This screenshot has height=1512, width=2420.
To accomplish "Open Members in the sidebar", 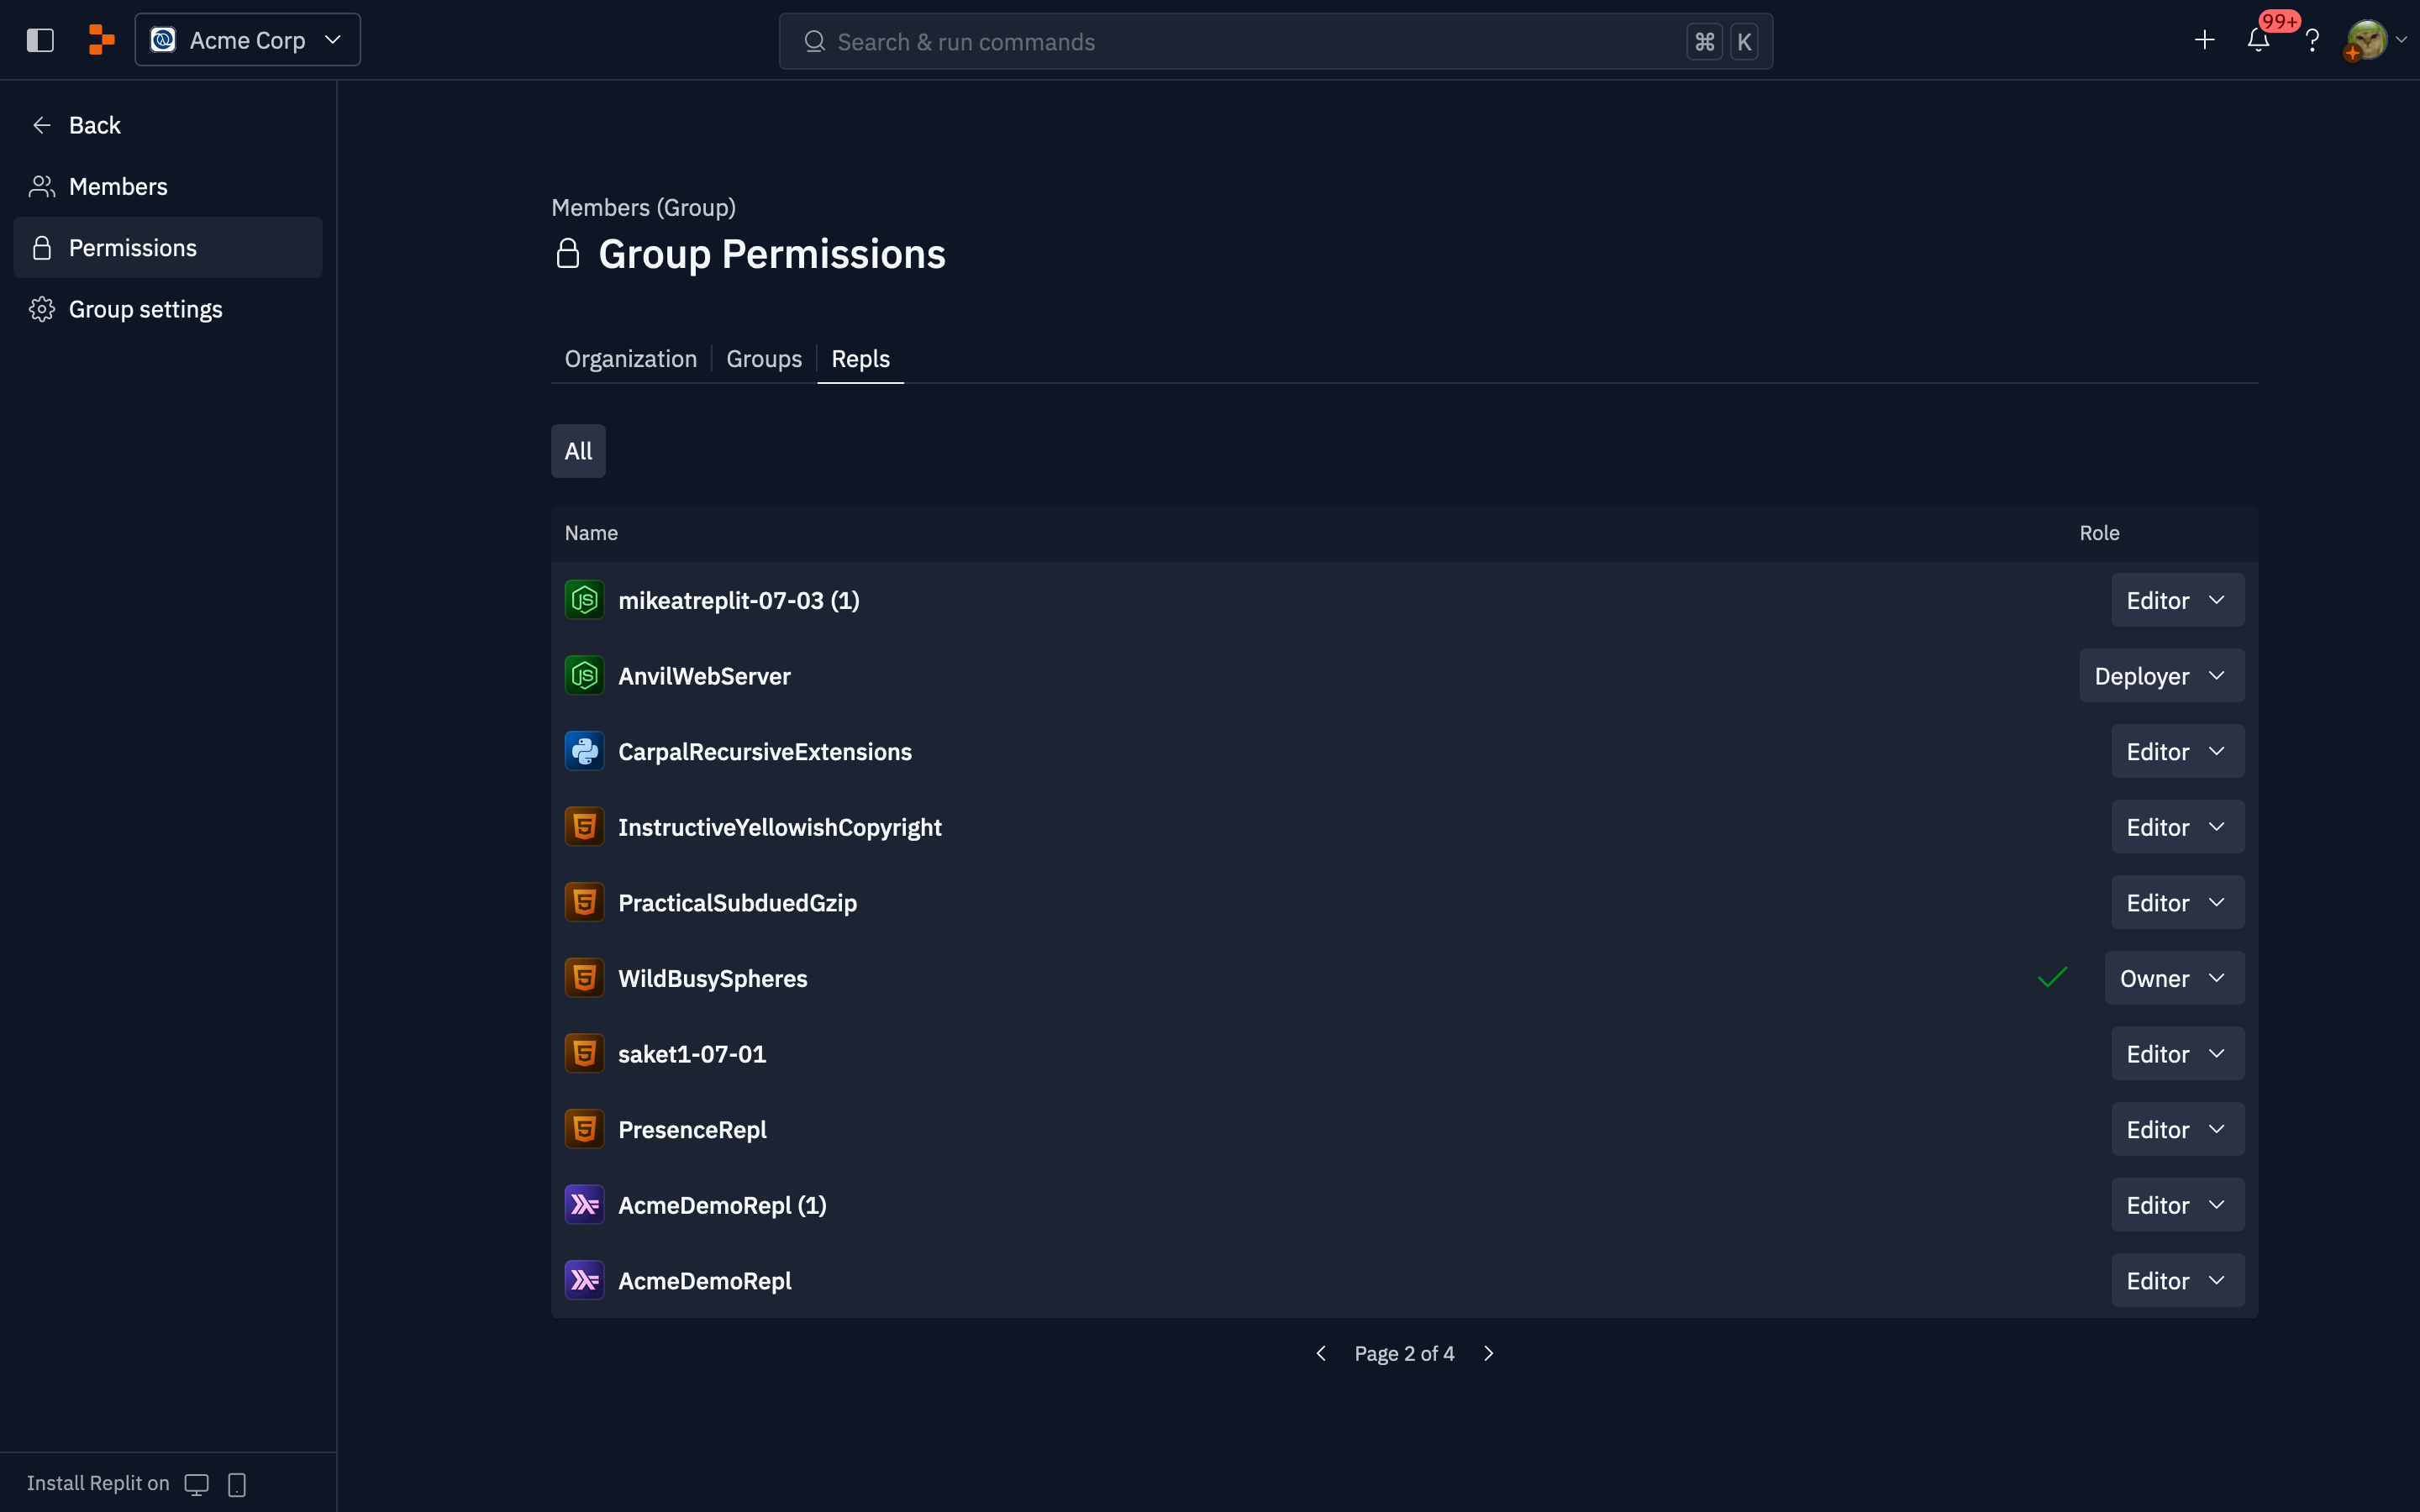I will pos(168,186).
